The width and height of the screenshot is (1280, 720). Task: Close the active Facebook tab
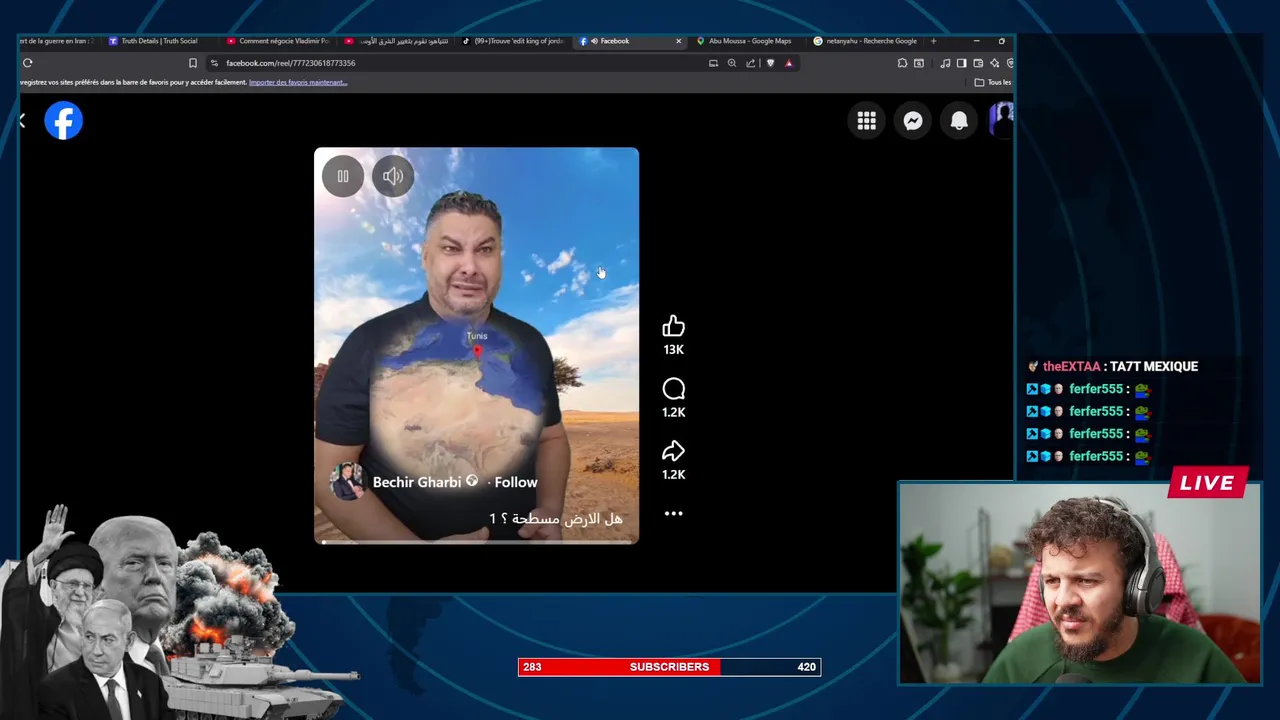678,41
